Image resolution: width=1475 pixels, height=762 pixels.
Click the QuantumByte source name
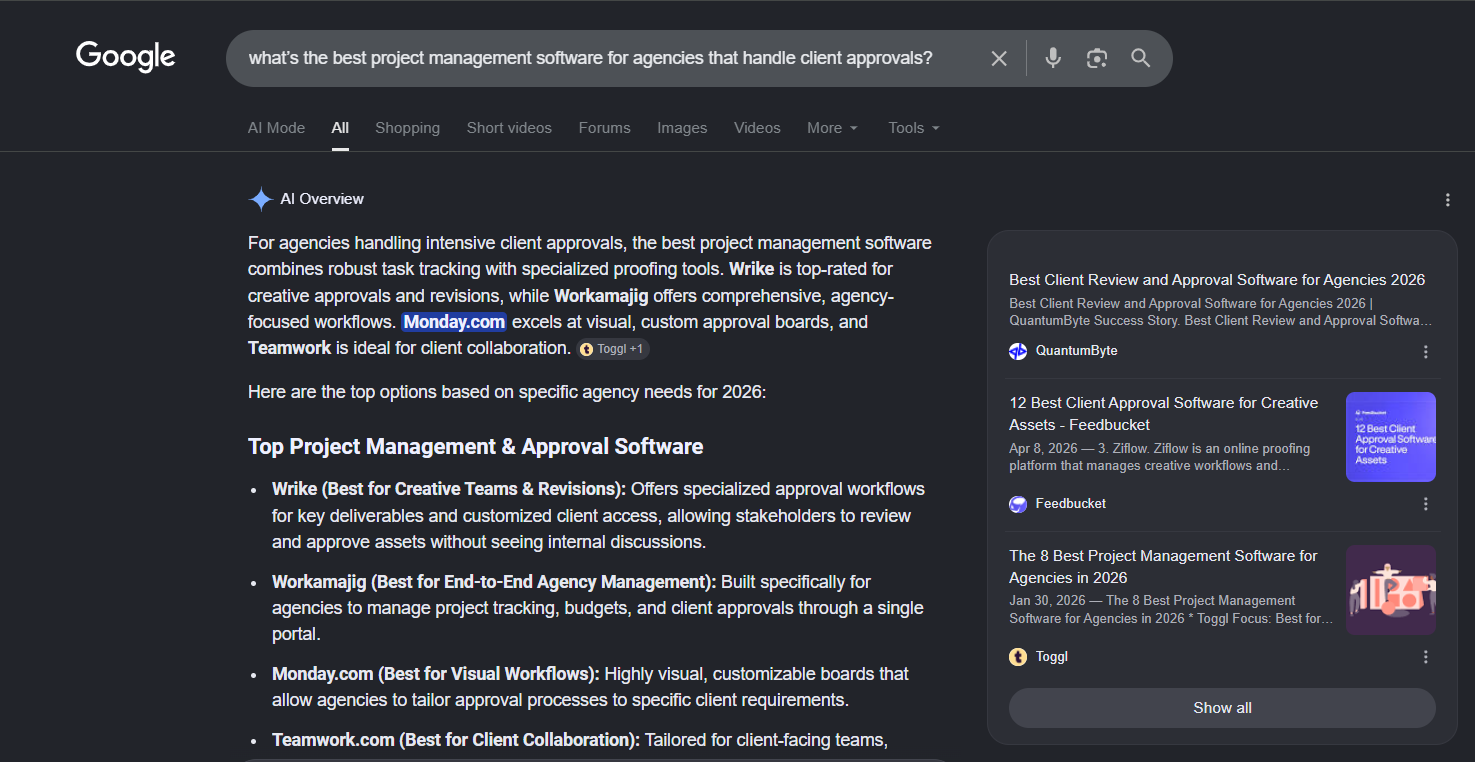[x=1076, y=351]
